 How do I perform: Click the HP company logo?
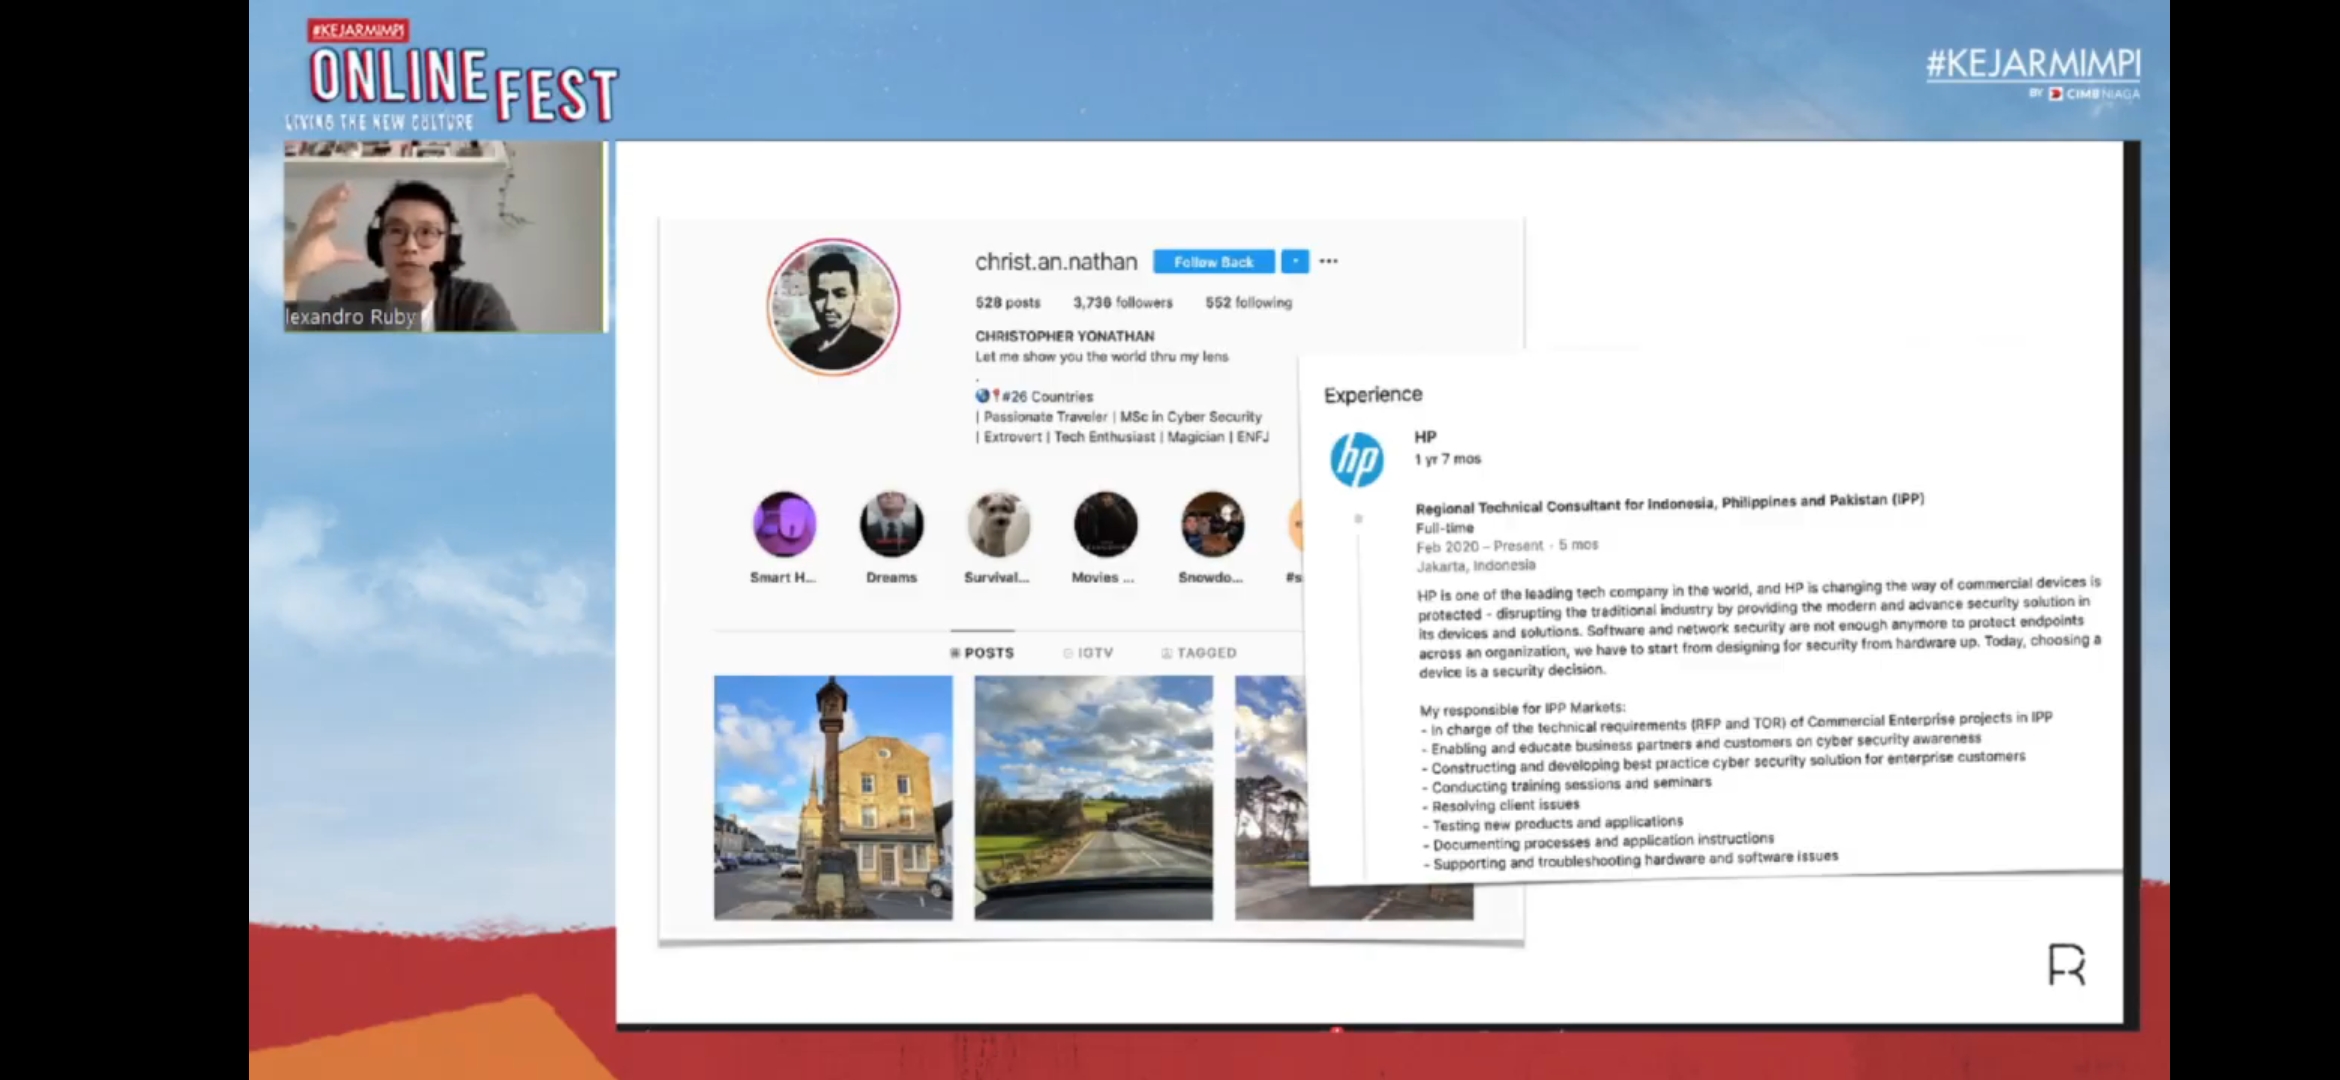click(x=1357, y=460)
